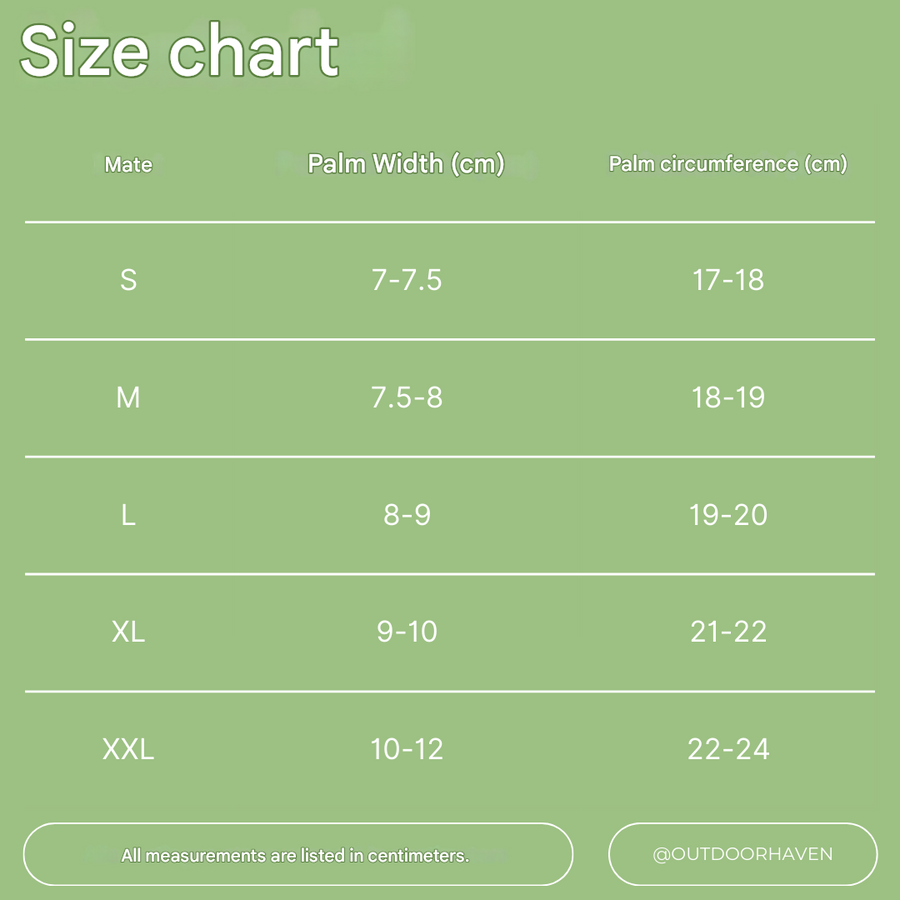
Task: Click the 22-24 circumference value
Action: (728, 749)
